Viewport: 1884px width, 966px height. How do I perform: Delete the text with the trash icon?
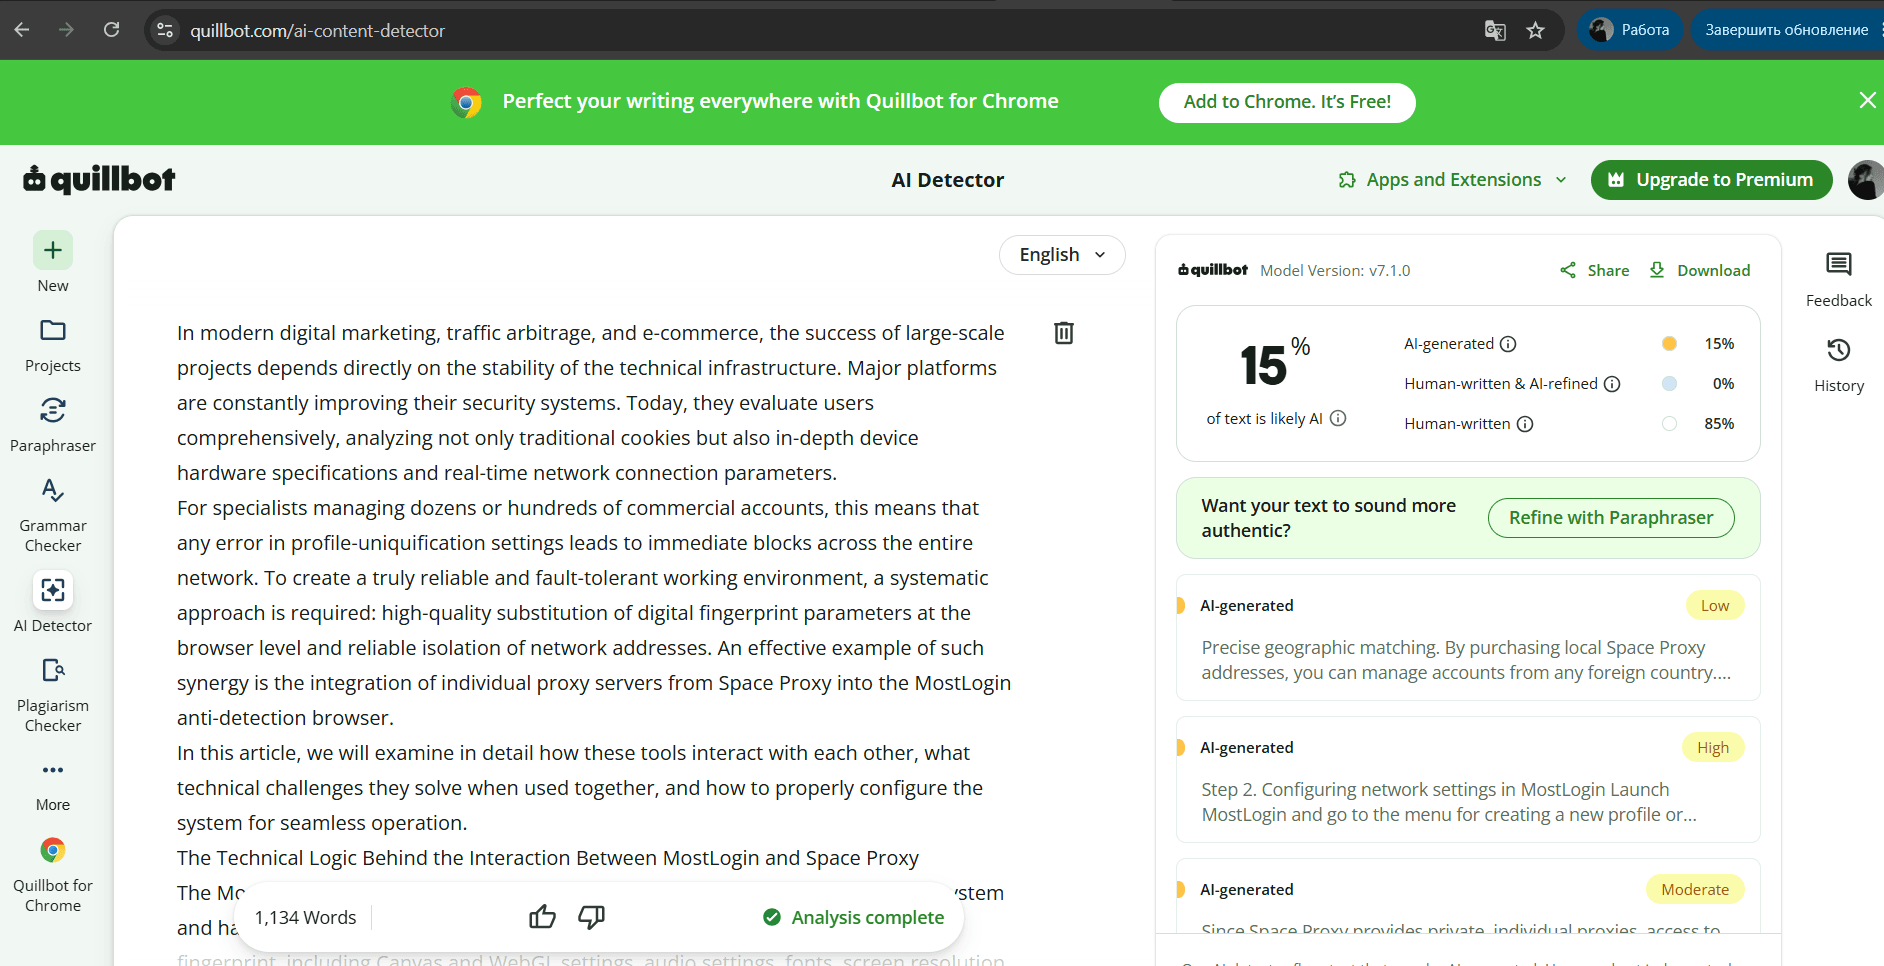coord(1064,333)
